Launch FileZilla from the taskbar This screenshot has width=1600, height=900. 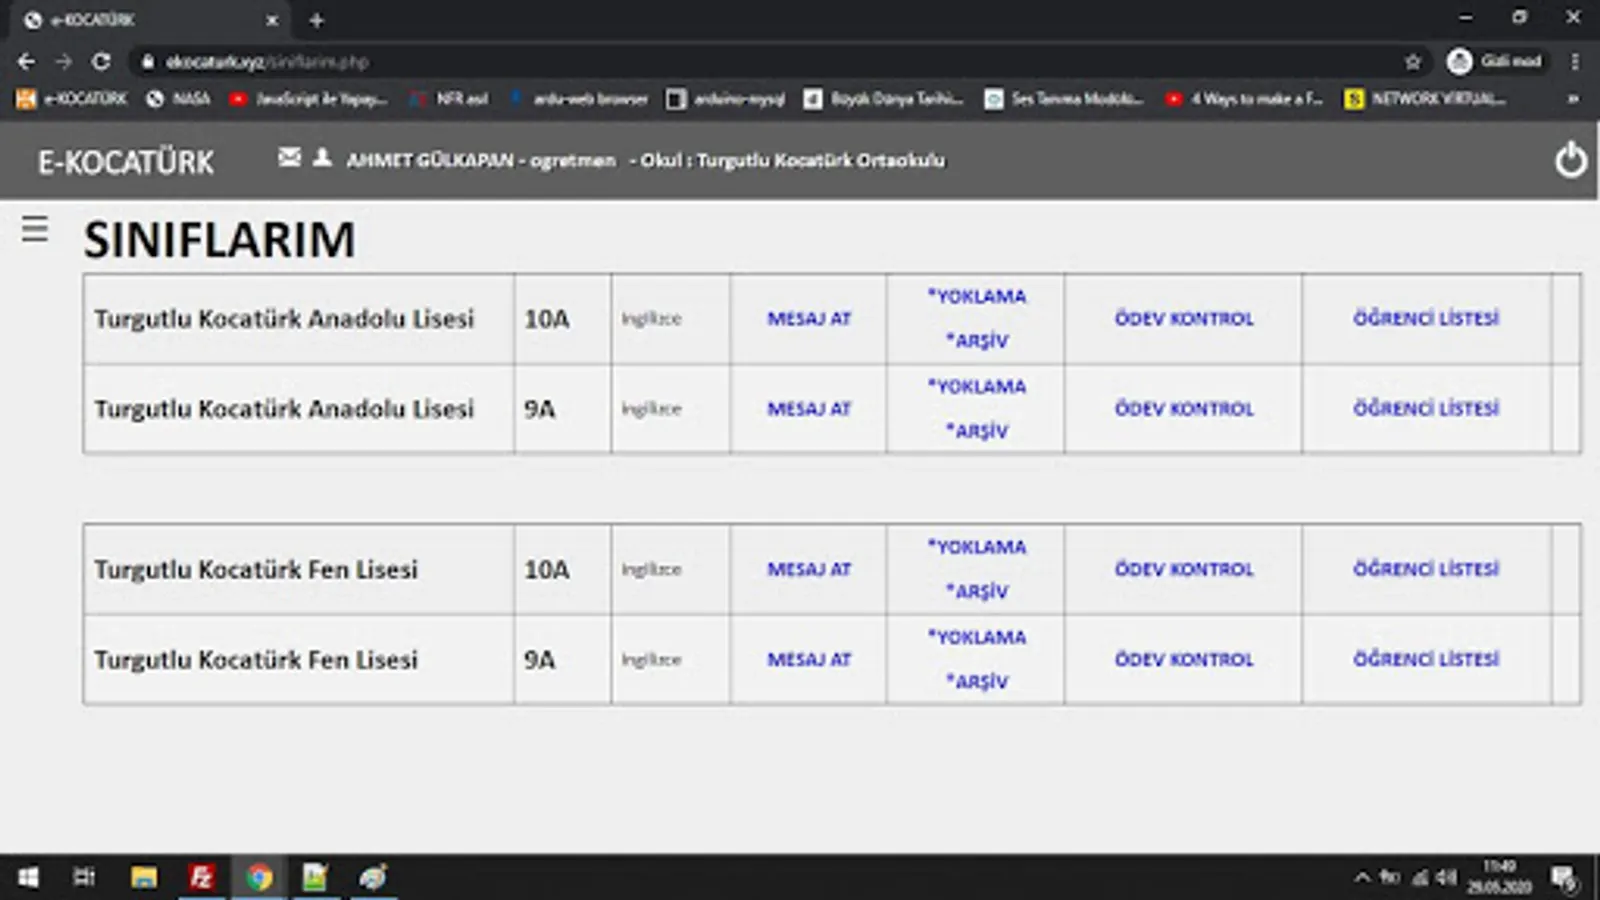point(201,878)
